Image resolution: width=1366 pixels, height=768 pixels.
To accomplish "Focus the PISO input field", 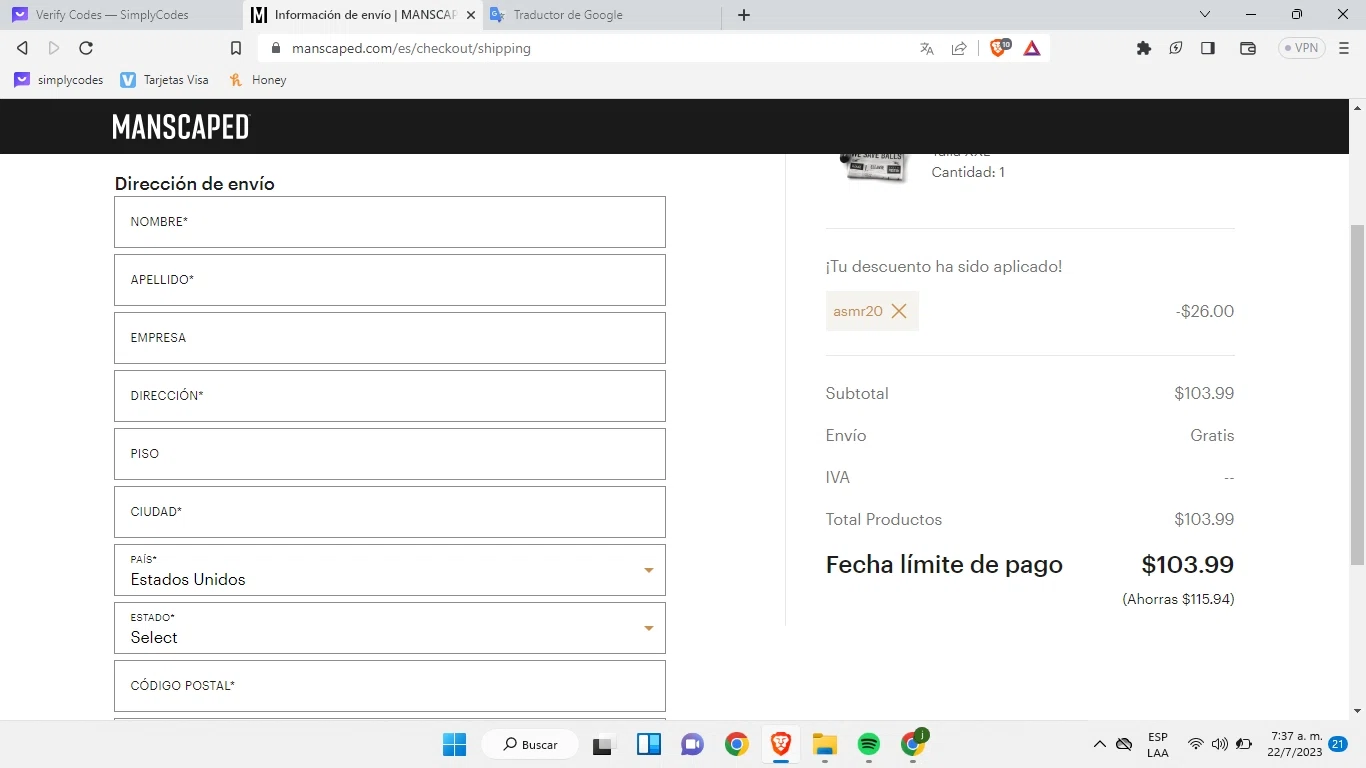I will (x=390, y=454).
